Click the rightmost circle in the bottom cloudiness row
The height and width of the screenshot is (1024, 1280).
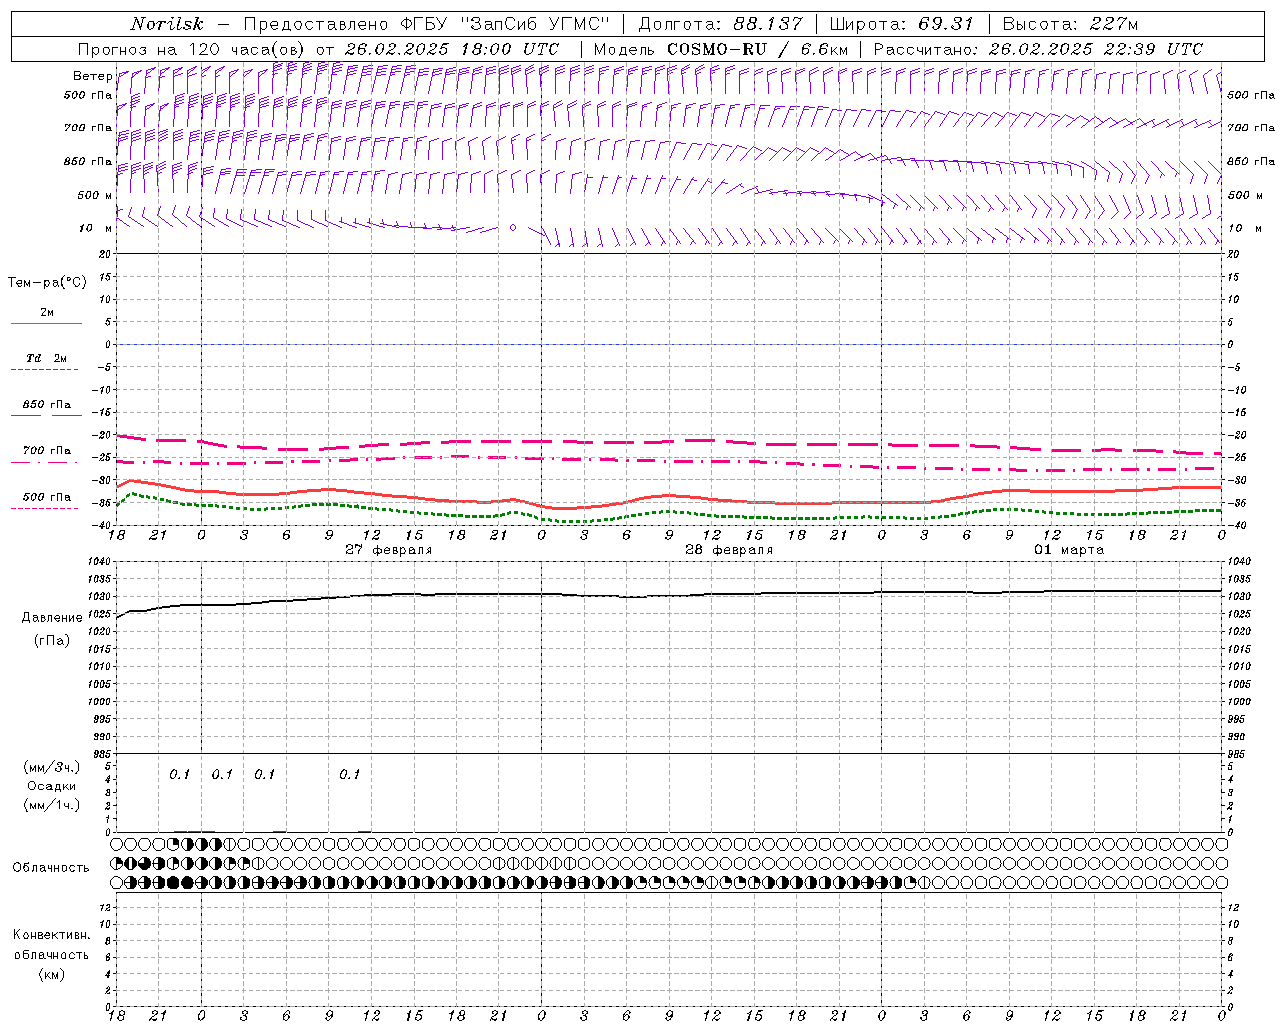(x=1221, y=882)
